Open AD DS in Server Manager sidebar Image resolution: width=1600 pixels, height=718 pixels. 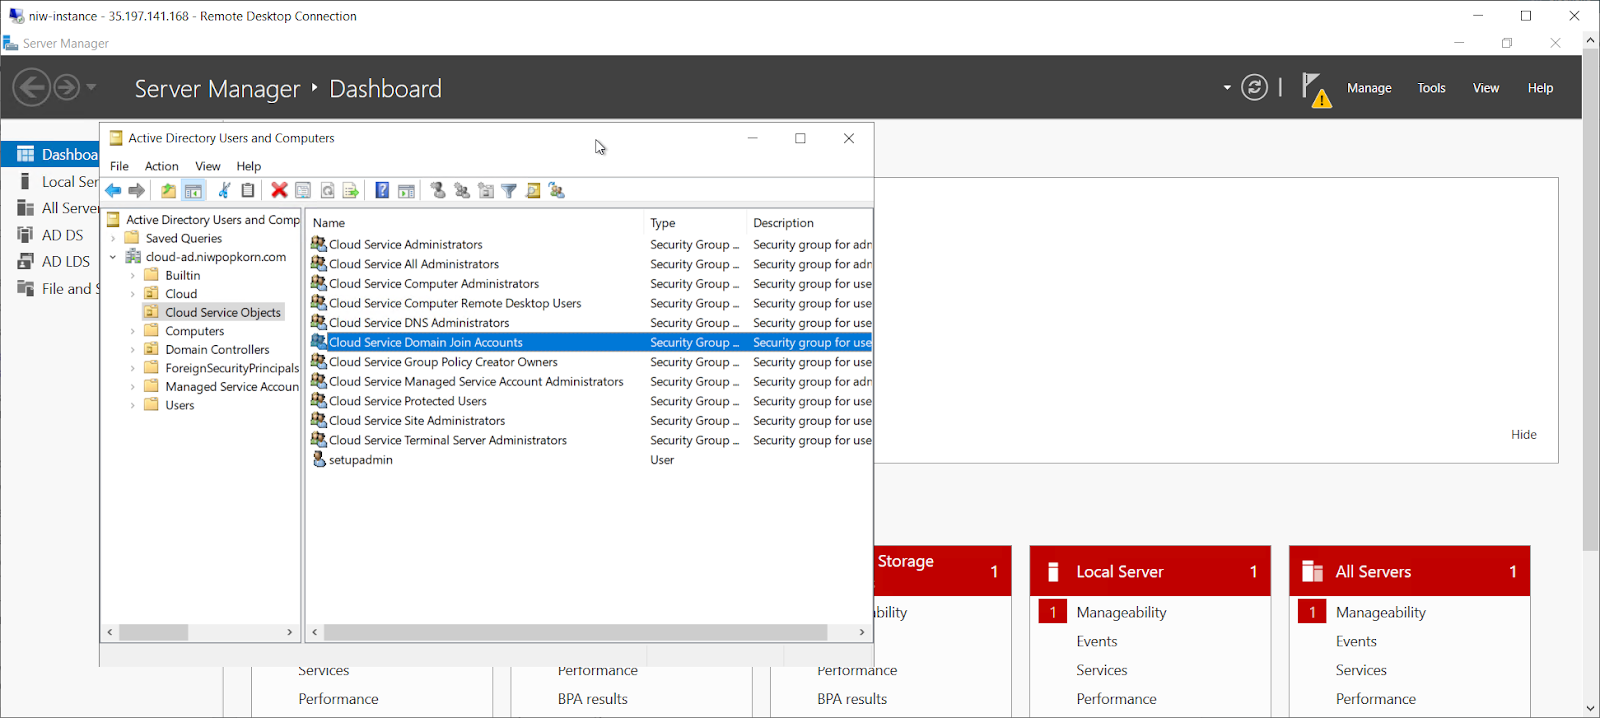pos(62,235)
